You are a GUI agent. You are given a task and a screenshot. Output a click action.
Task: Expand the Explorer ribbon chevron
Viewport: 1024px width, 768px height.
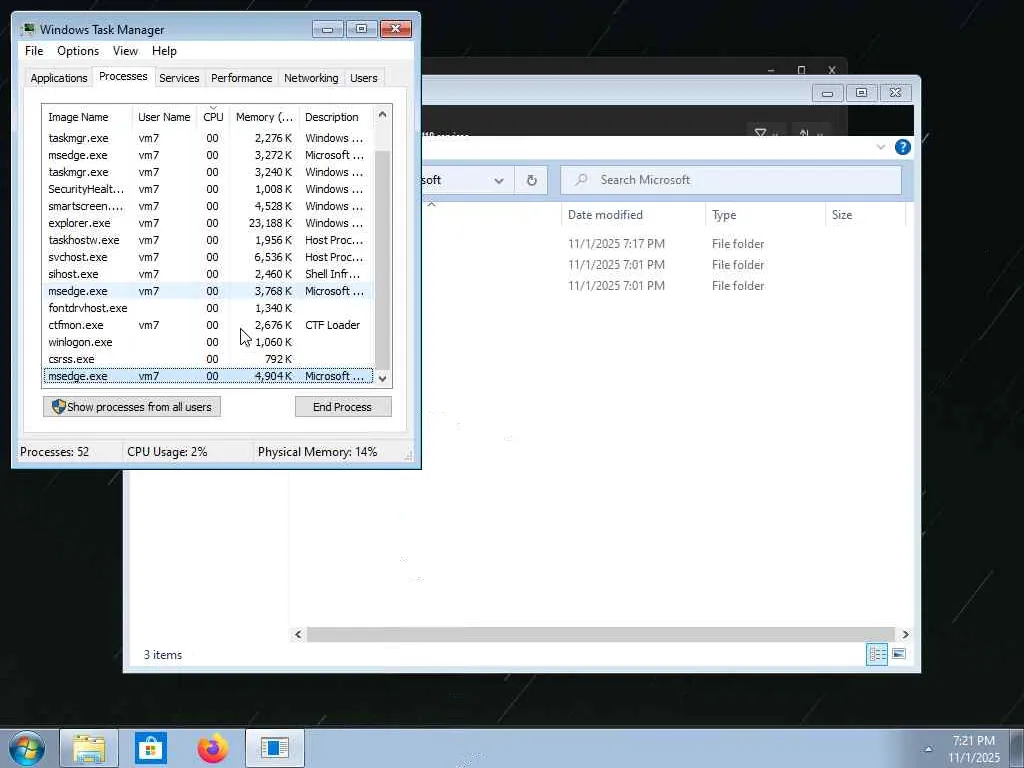[880, 147]
